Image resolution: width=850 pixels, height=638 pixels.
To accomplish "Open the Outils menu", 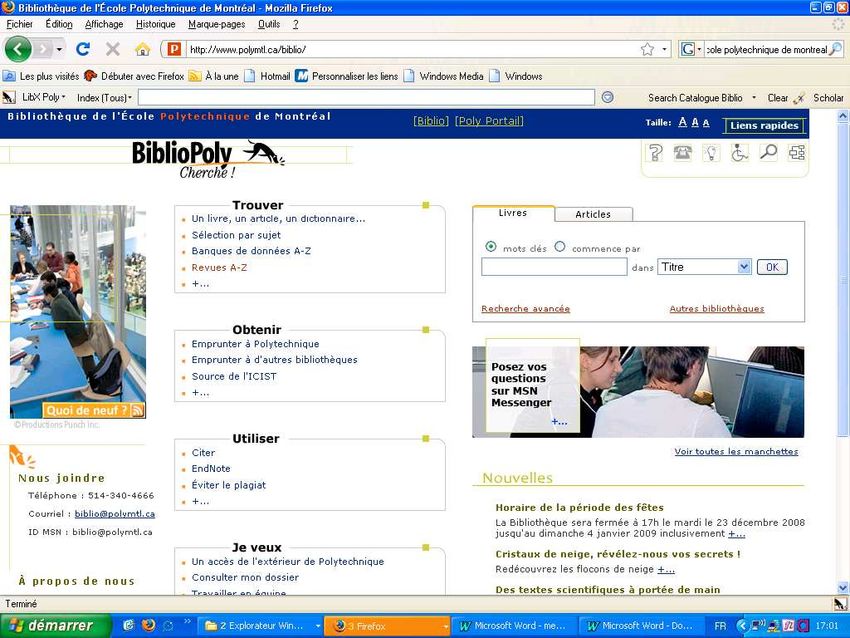I will [x=269, y=24].
